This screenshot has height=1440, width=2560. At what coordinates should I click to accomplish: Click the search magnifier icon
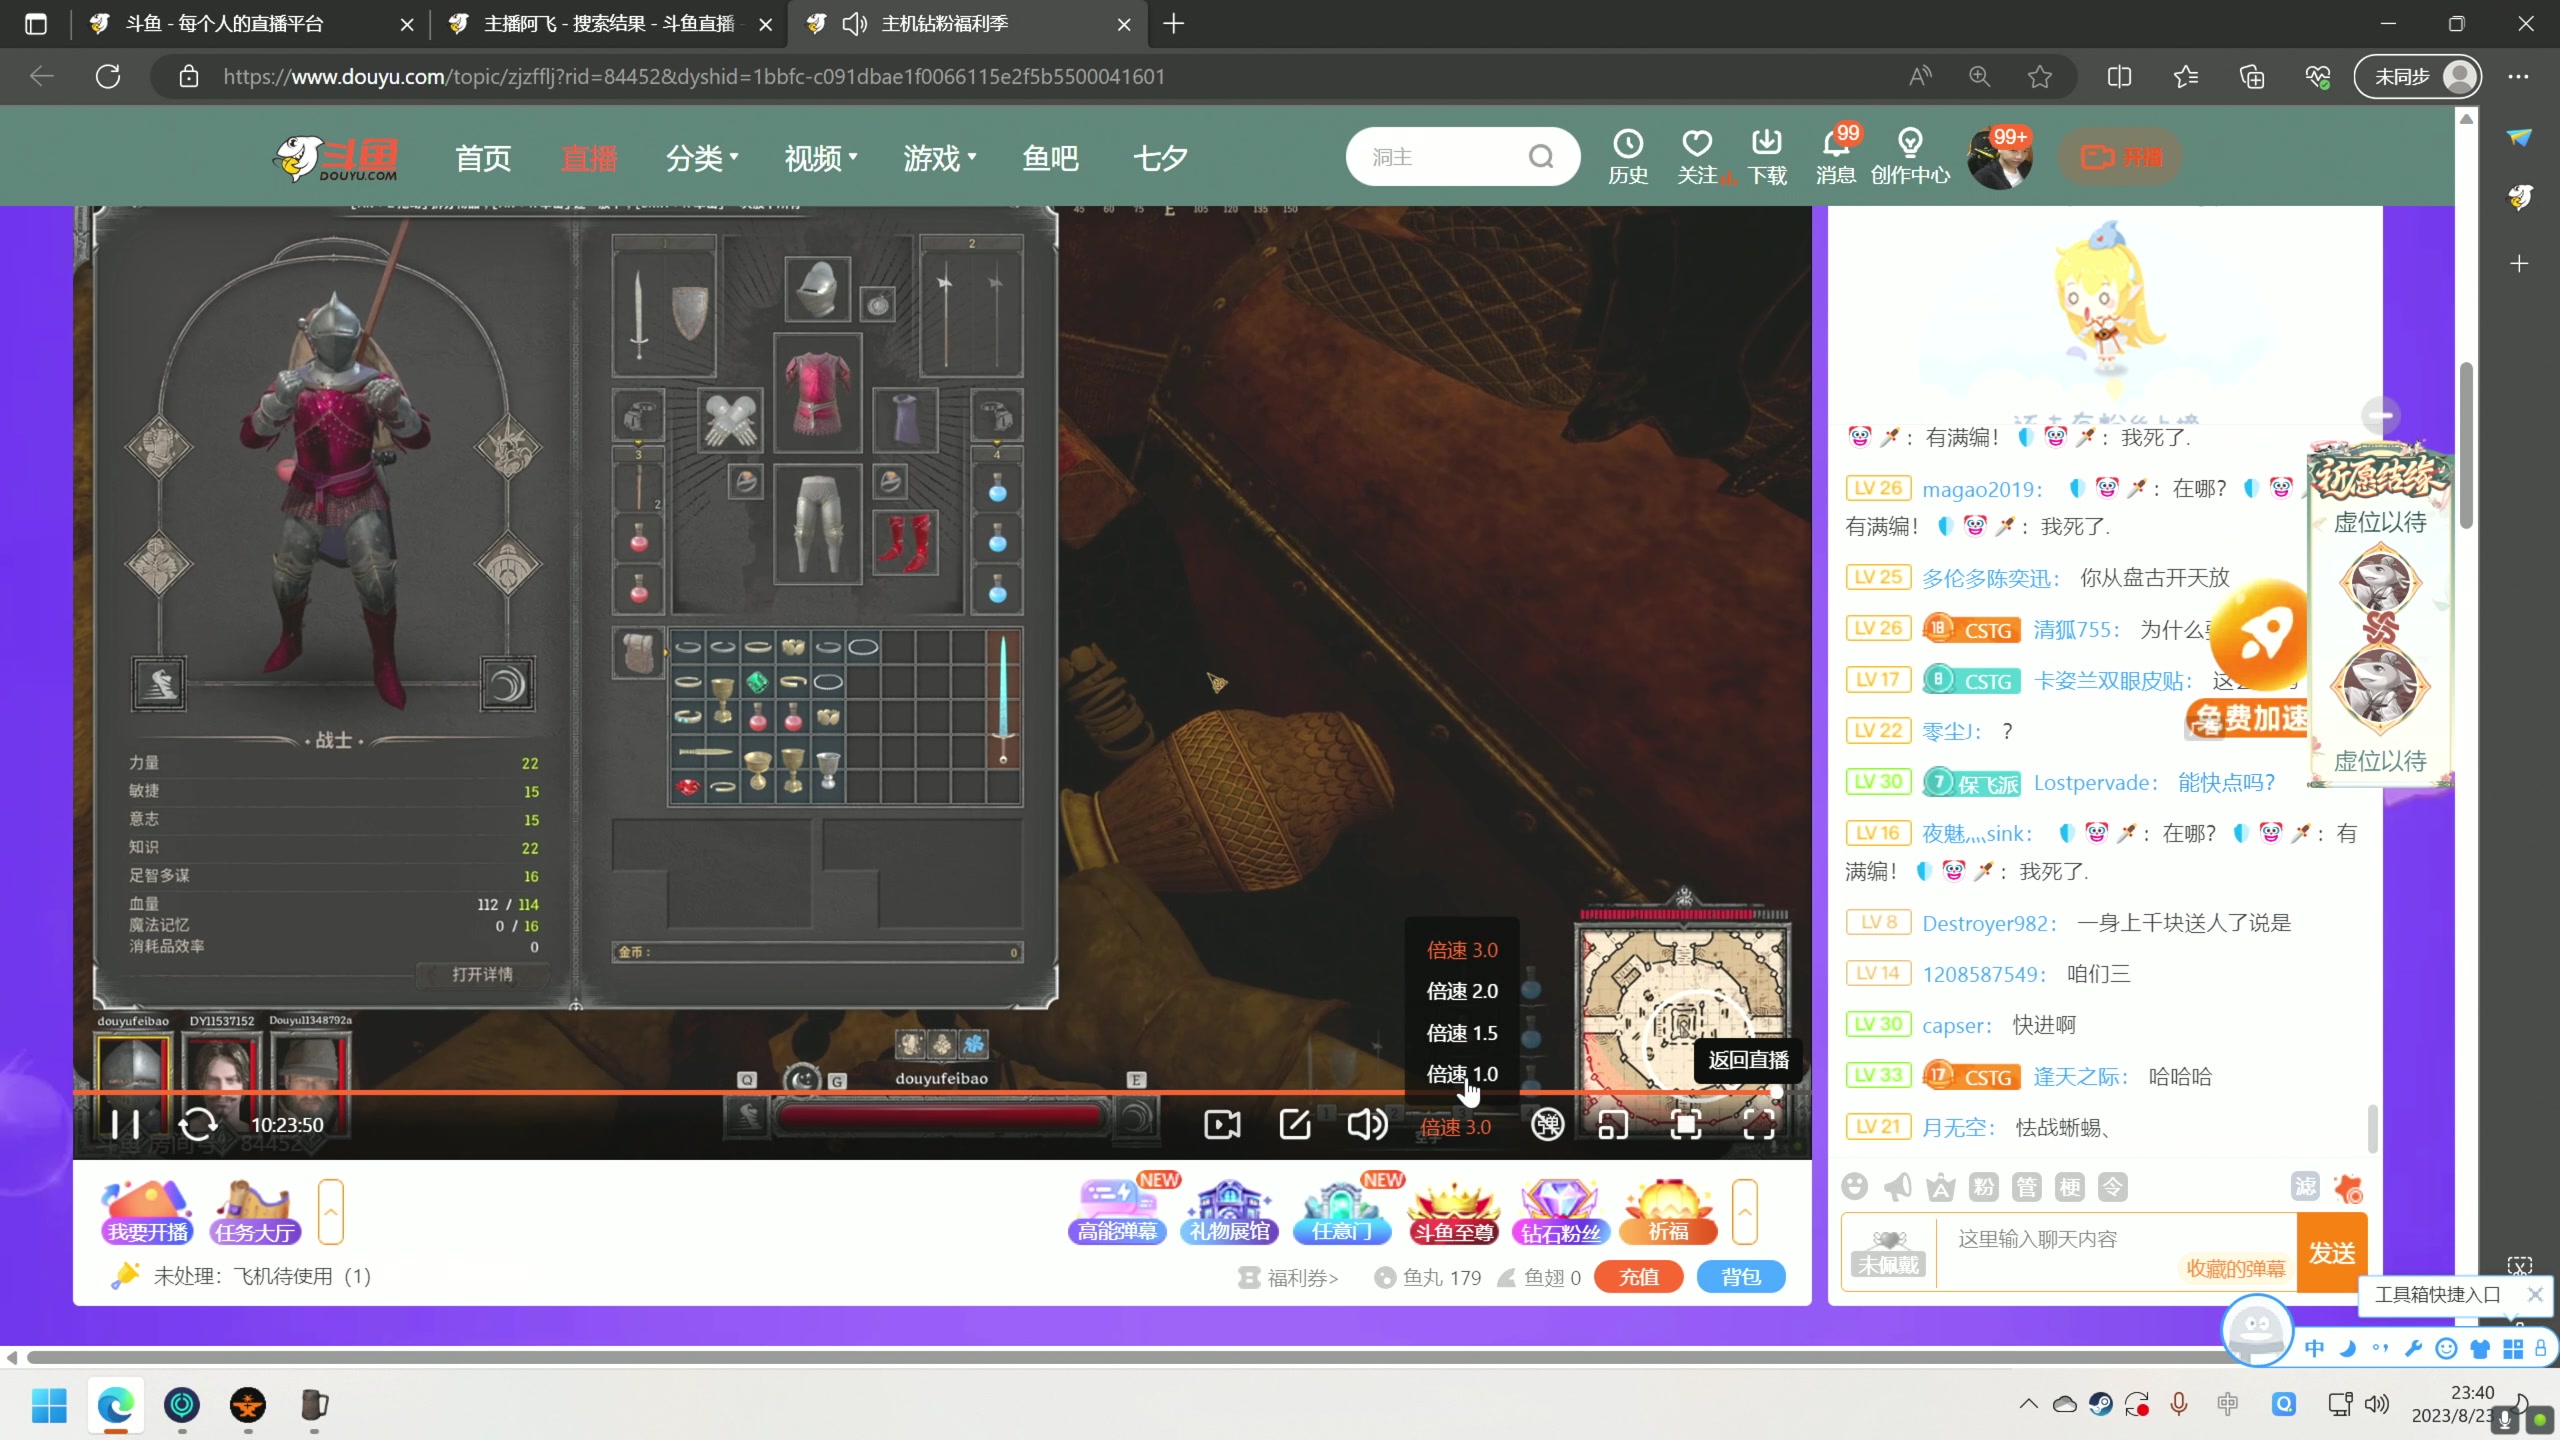1541,157
